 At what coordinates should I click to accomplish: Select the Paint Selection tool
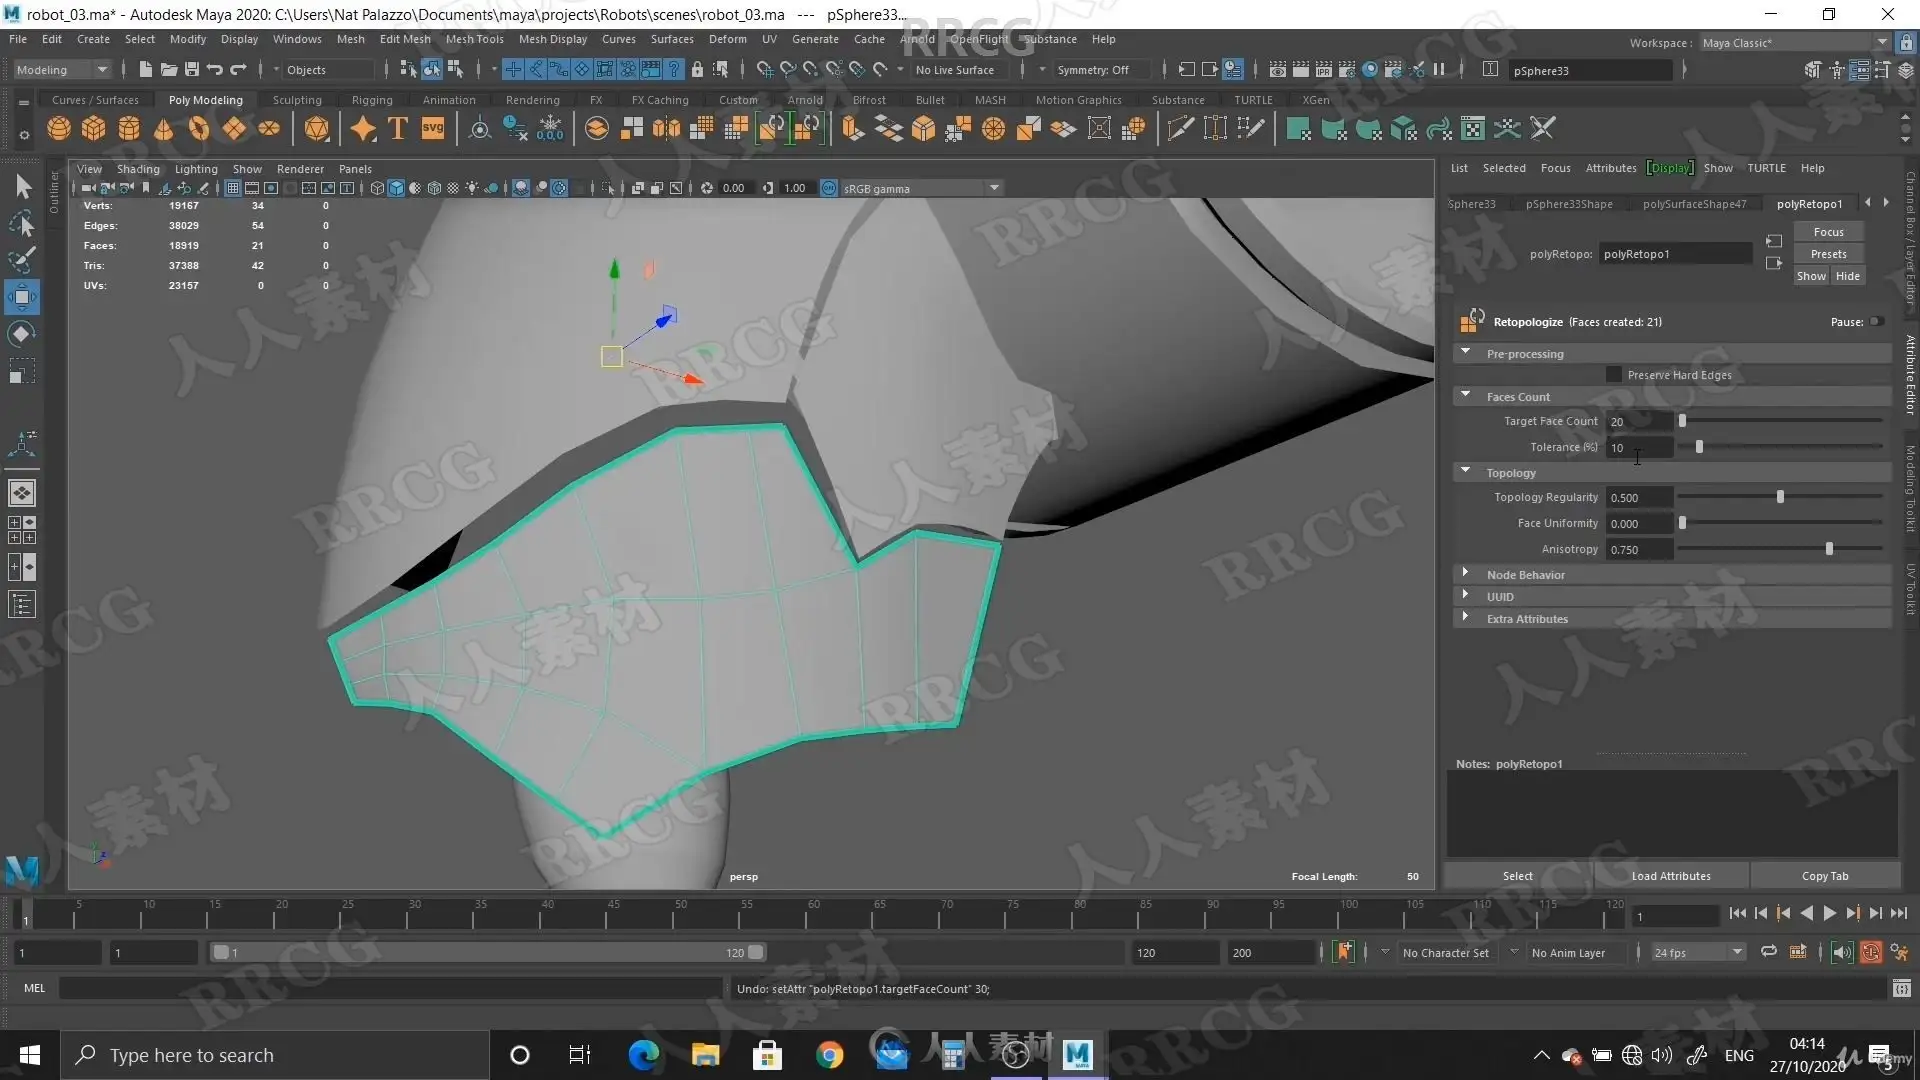(22, 260)
